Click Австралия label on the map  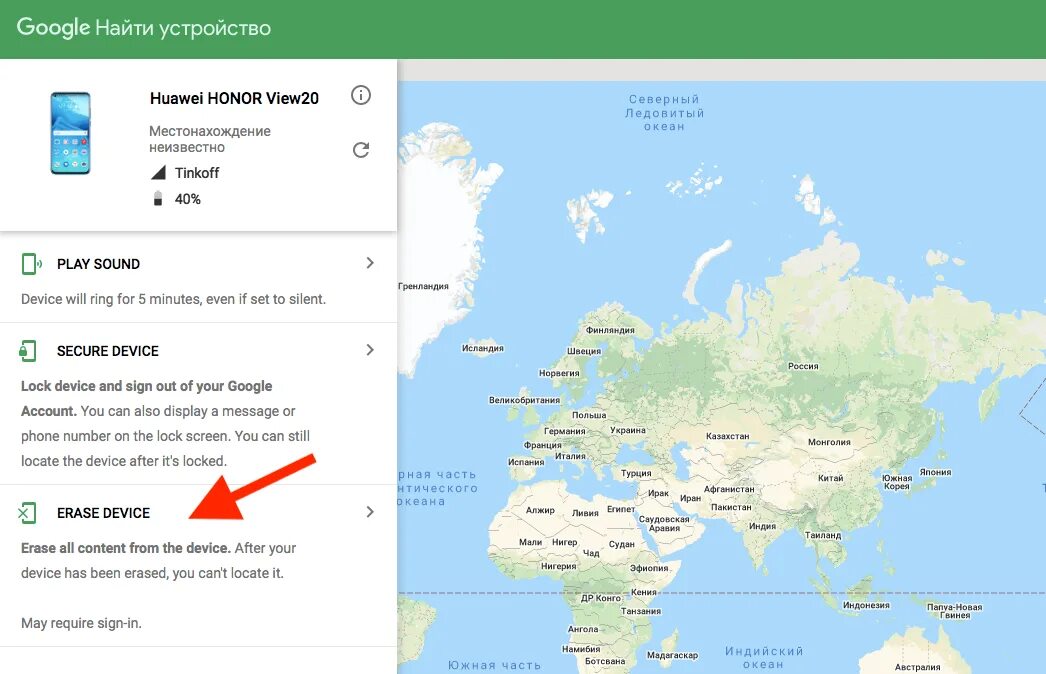point(917,667)
